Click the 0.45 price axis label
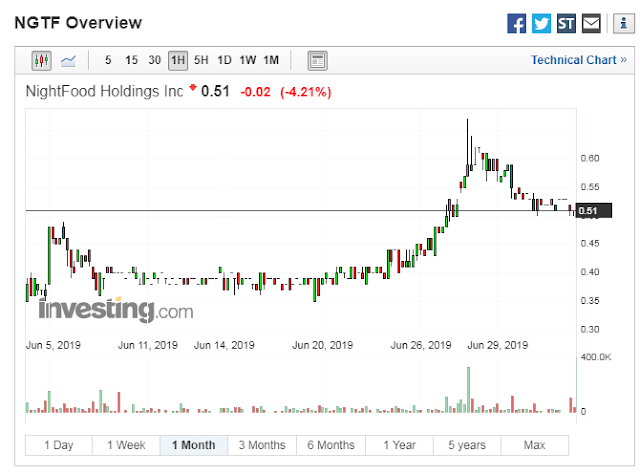 coord(590,243)
